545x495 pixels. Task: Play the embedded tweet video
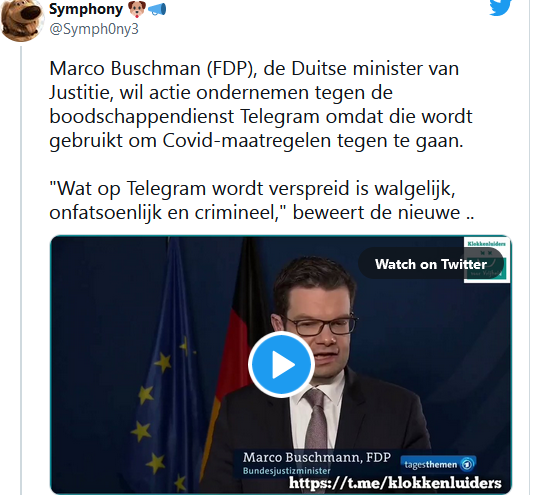tap(282, 364)
